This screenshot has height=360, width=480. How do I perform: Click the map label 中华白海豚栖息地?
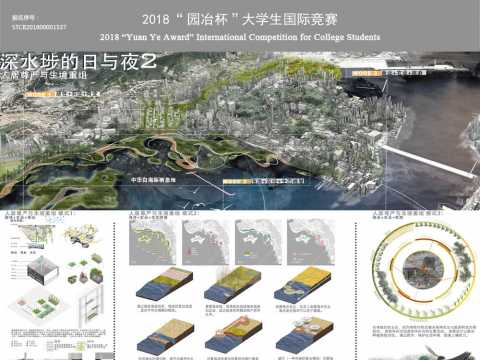(153, 180)
